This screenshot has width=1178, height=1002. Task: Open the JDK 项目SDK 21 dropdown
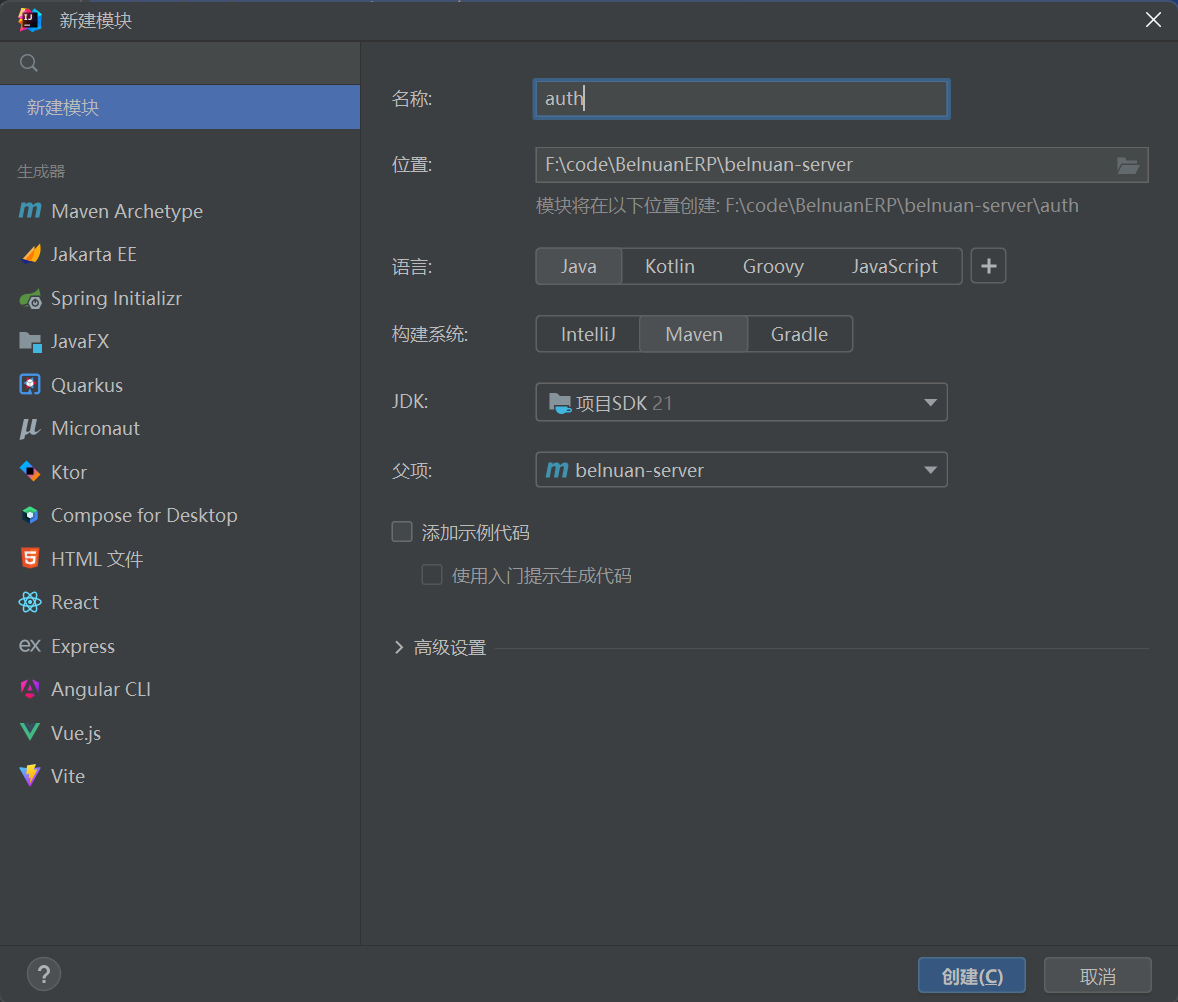[x=741, y=403]
